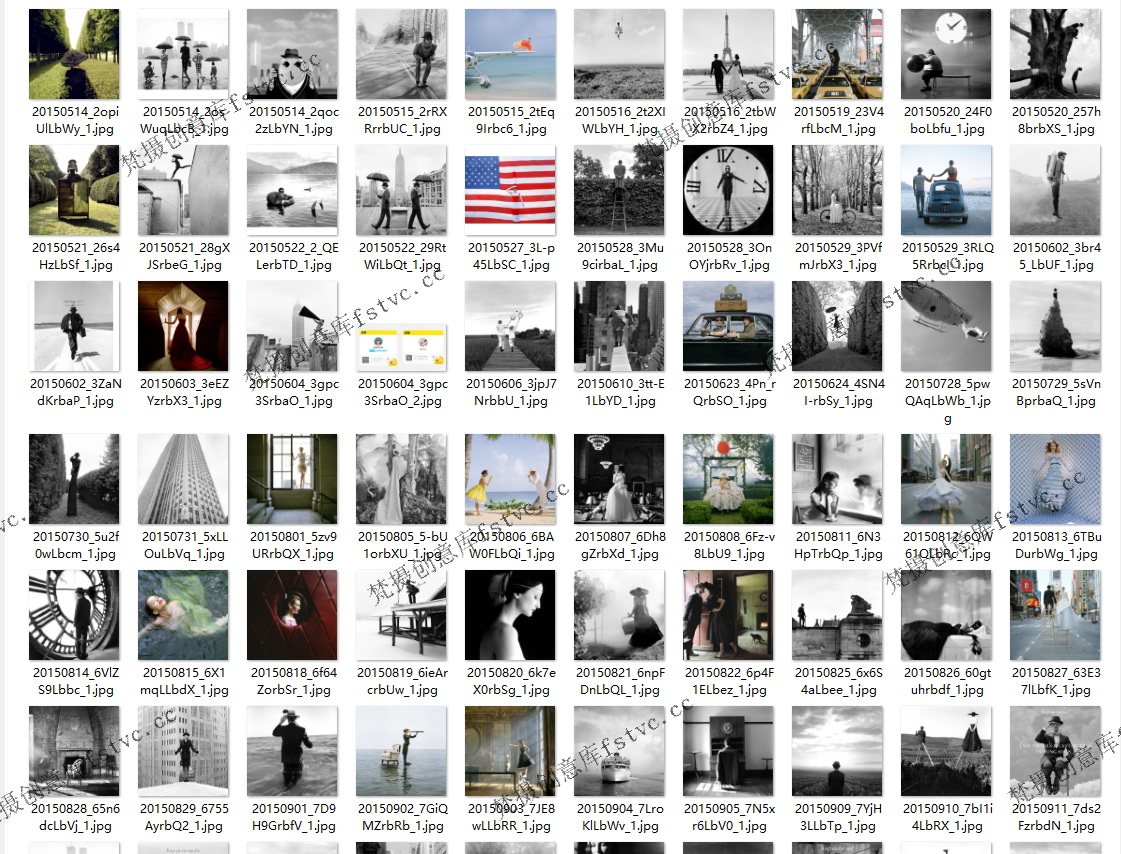Click the file label 20150902_7GiQMZrbRb_1.jpg
Screen dimensions: 1121x854
tap(402, 817)
